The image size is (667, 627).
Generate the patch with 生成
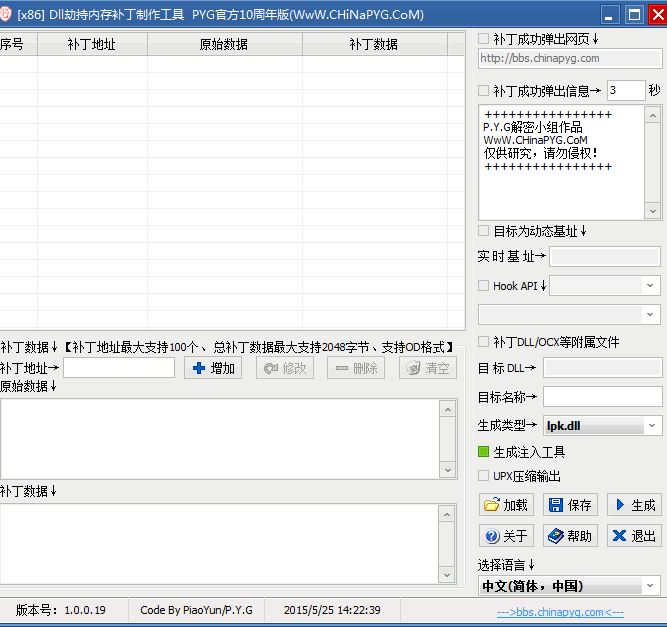point(635,505)
